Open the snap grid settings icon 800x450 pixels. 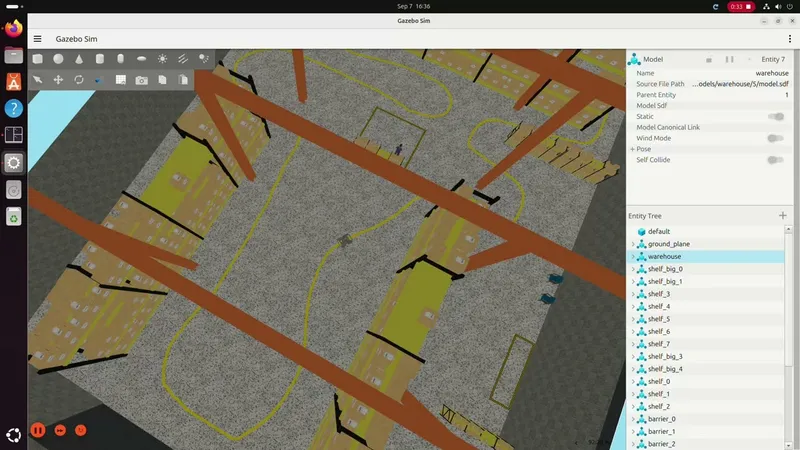click(x=120, y=80)
